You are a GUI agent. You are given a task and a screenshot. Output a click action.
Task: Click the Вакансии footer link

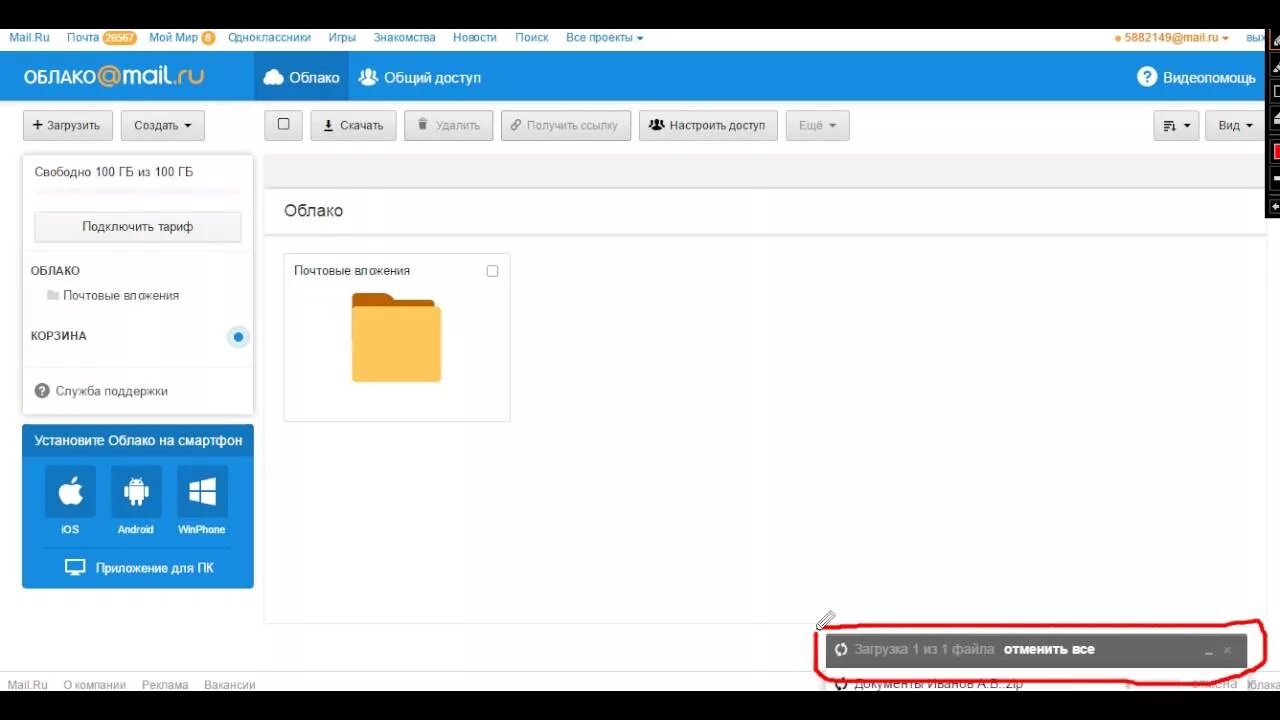(229, 685)
